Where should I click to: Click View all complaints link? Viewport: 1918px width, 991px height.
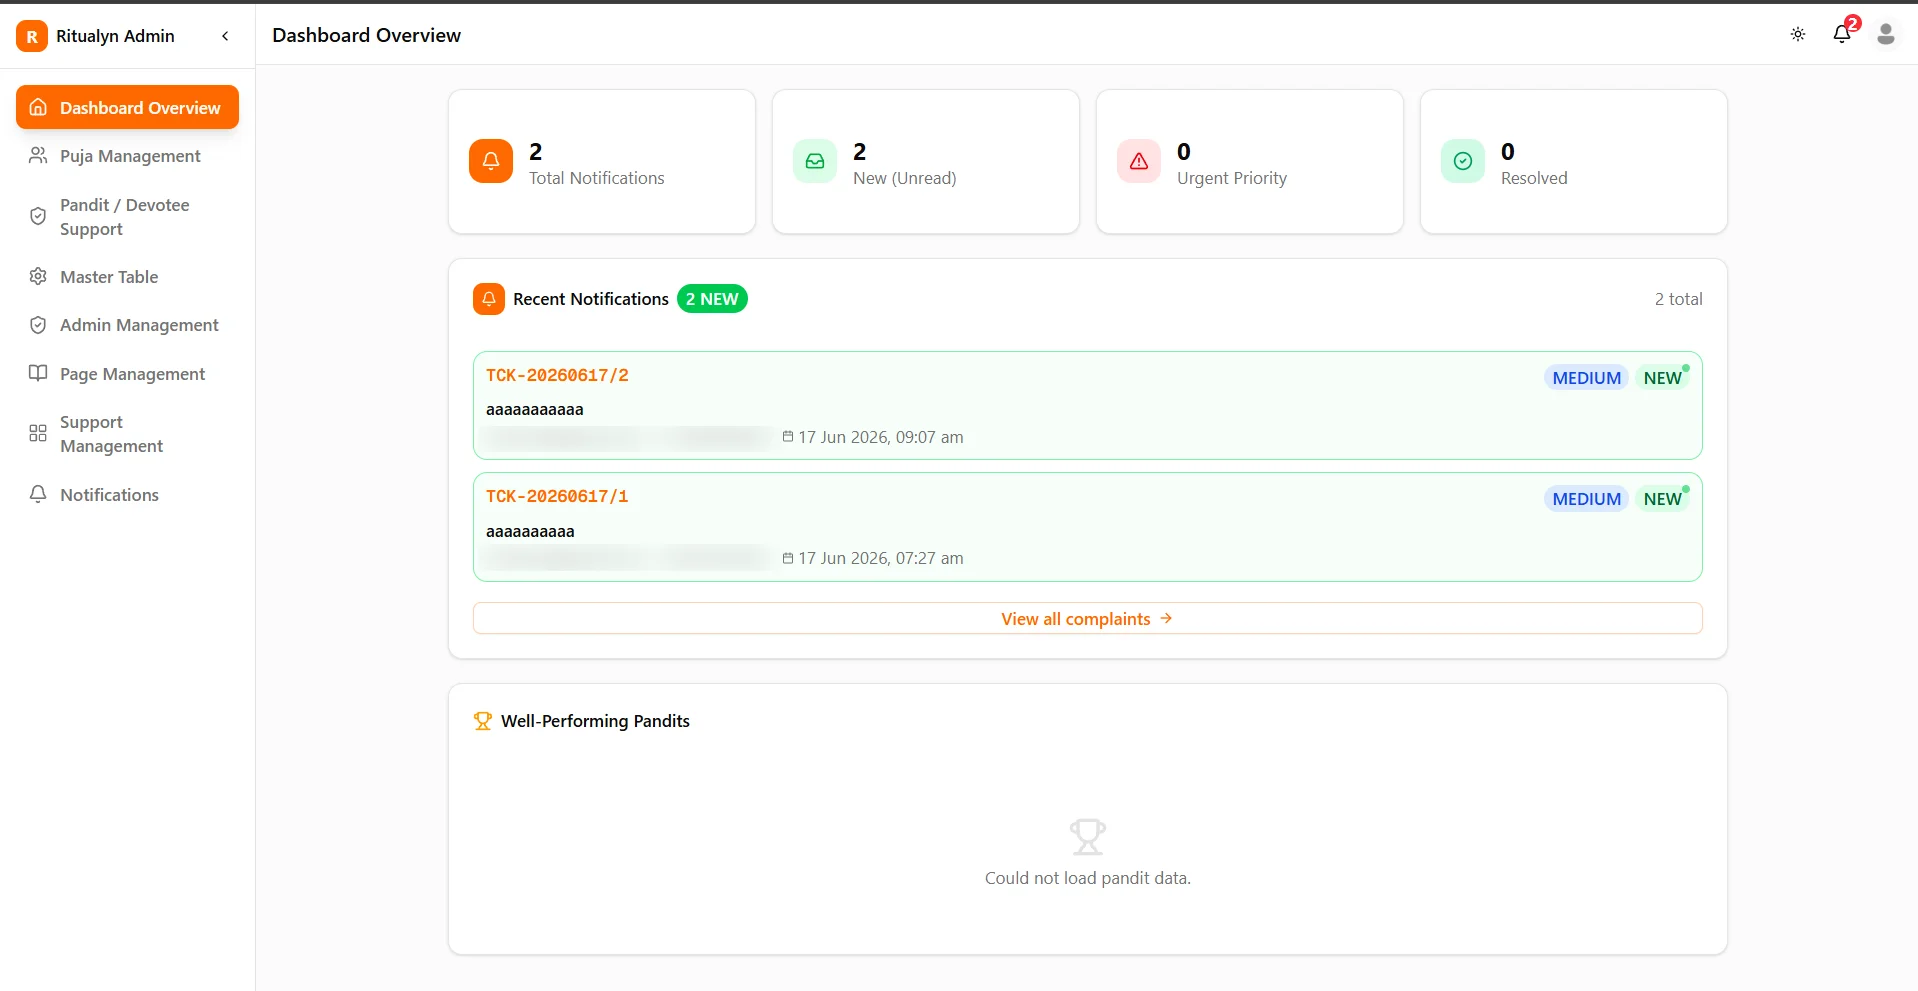click(x=1087, y=619)
